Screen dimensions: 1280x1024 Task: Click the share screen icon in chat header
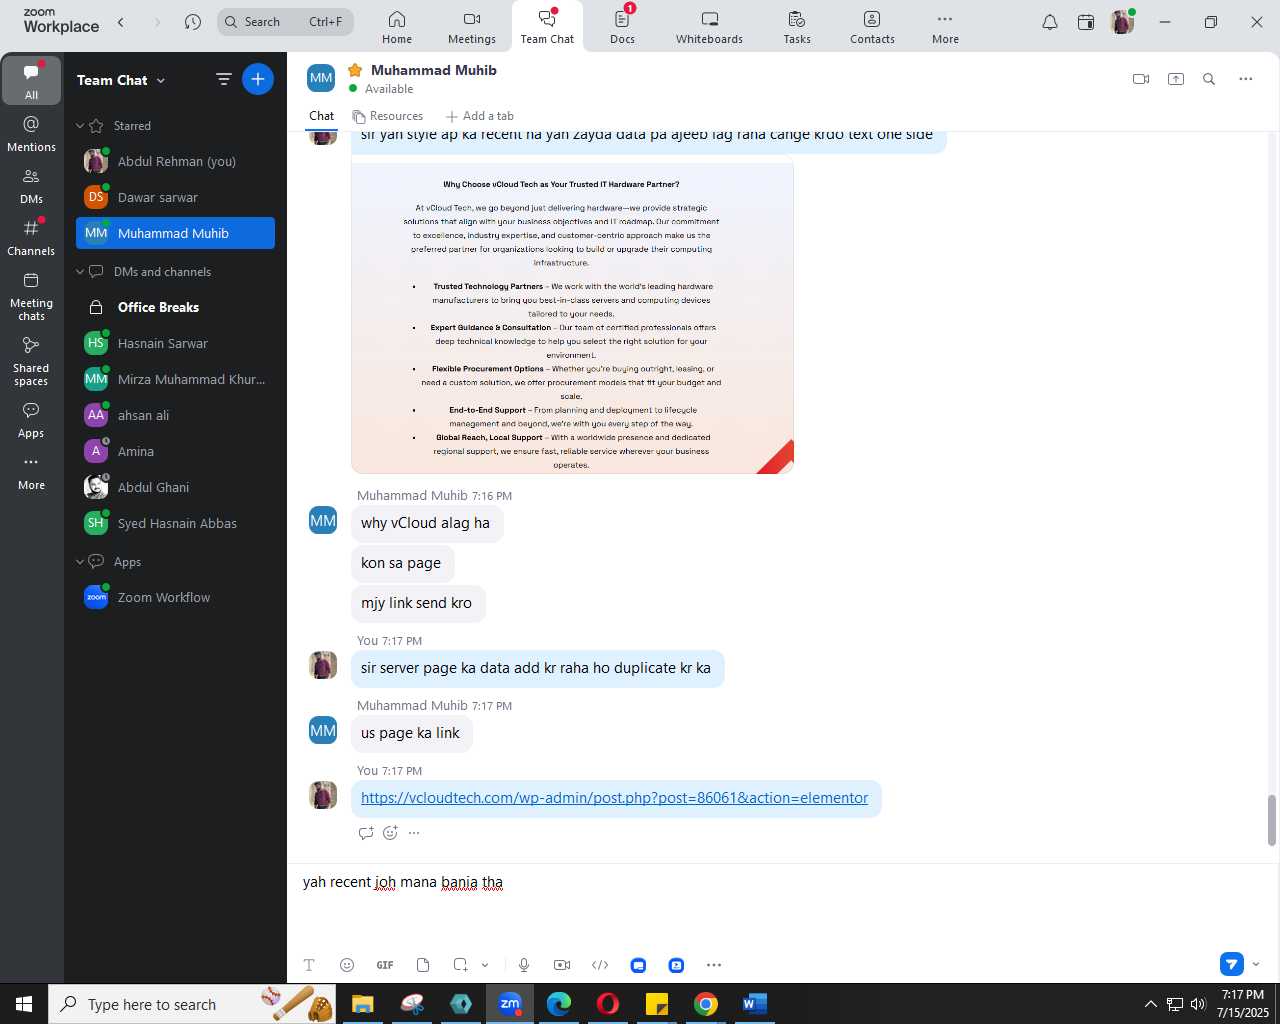click(1176, 79)
